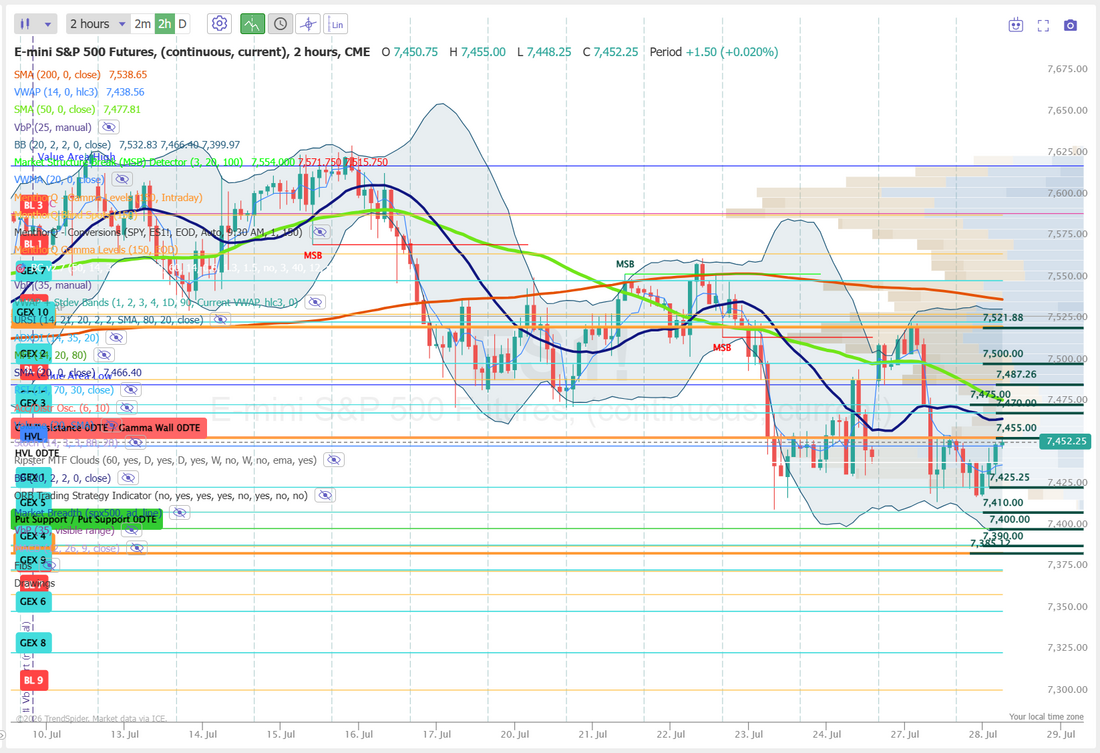Click the clock extended-hours button
This screenshot has width=1100, height=753.
click(280, 24)
